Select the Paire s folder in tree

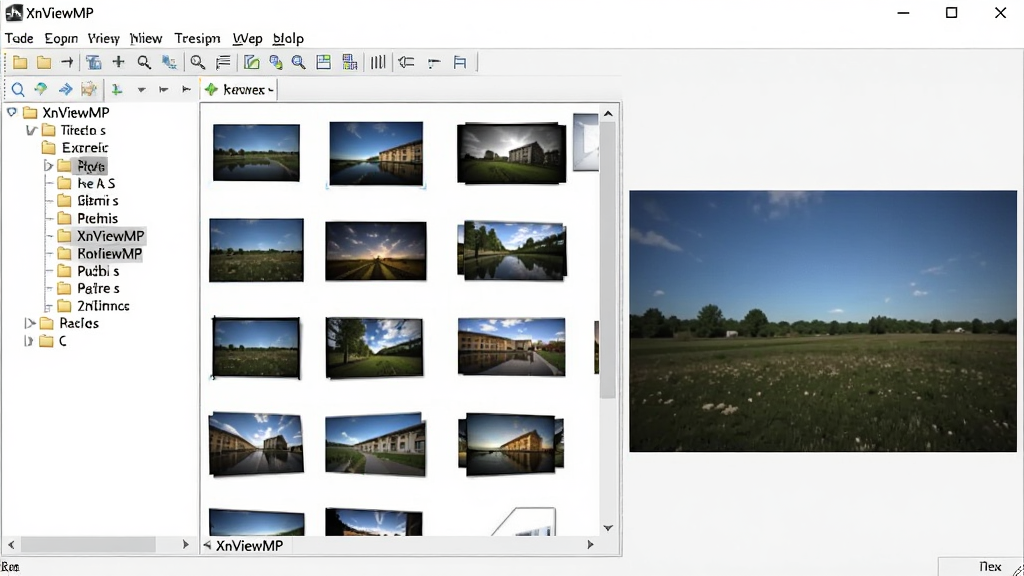point(98,289)
